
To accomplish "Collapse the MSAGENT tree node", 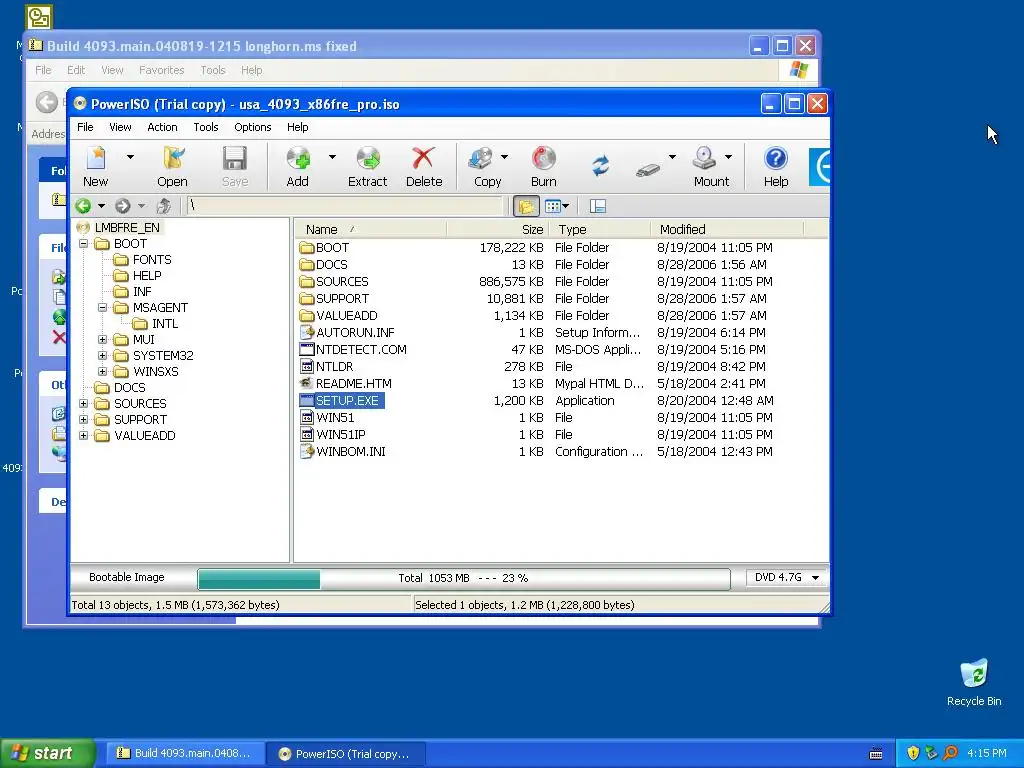I will (103, 308).
